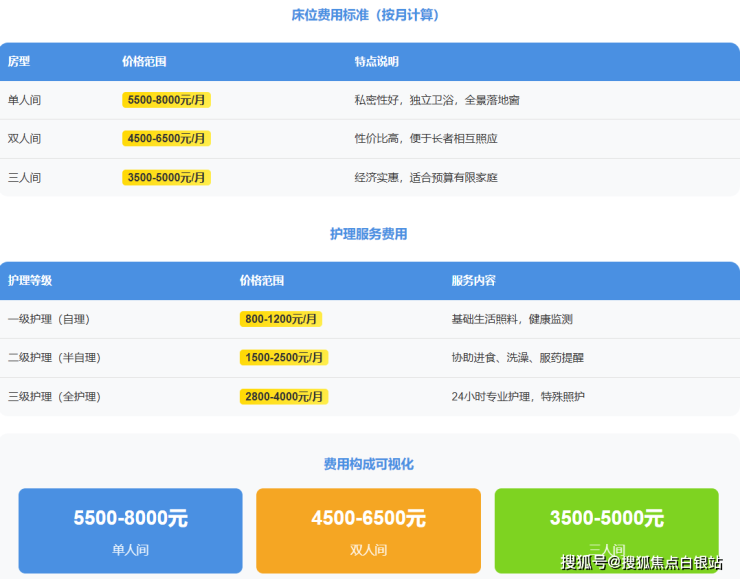The height and width of the screenshot is (579, 740).
Task: Select the orange 双人间 cost card
Action: coord(368,530)
